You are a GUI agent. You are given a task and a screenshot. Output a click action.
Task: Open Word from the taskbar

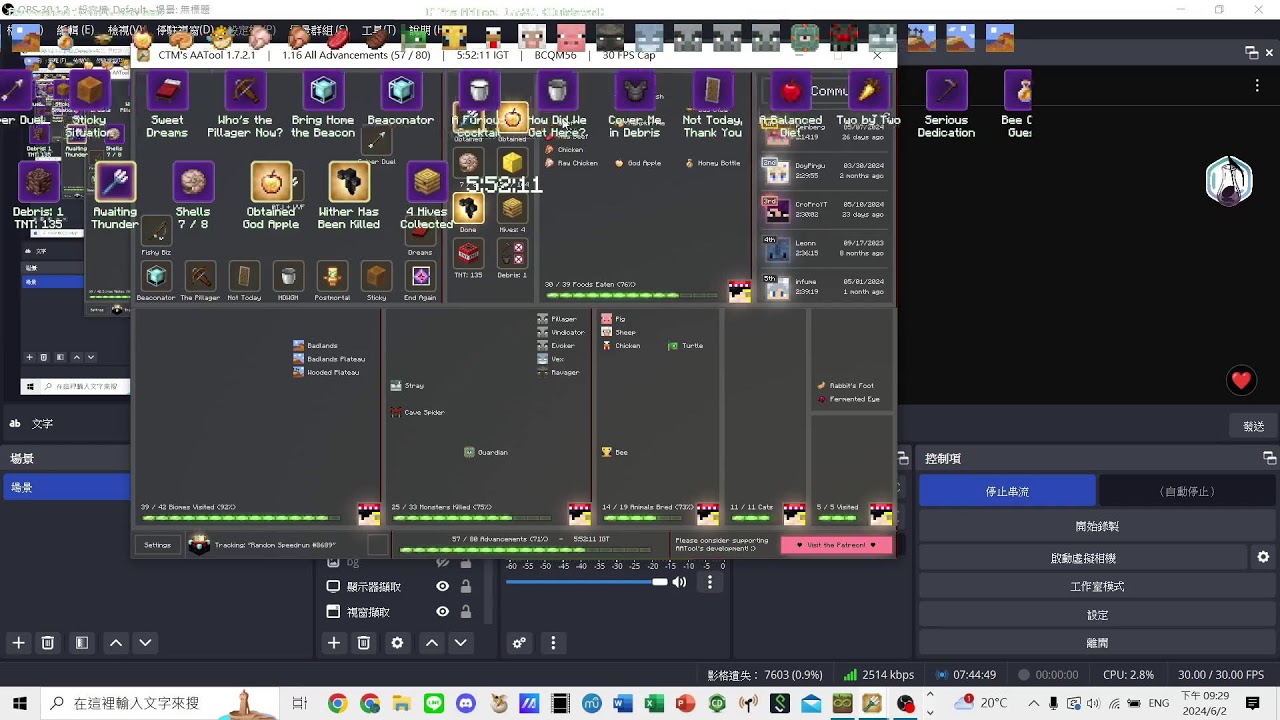tap(622, 704)
